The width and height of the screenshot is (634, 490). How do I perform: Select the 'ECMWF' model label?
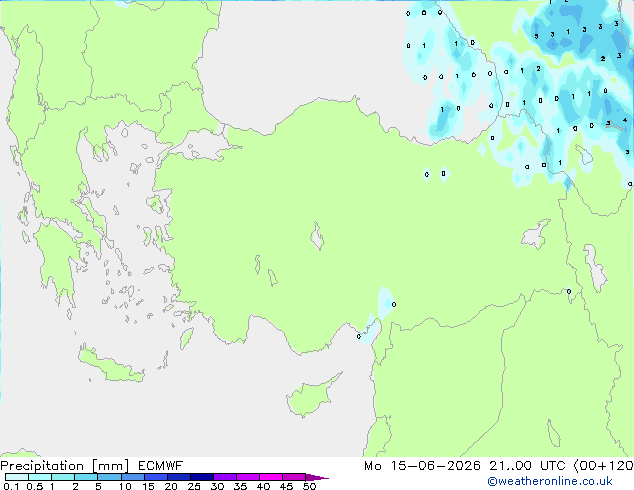pyautogui.click(x=161, y=466)
